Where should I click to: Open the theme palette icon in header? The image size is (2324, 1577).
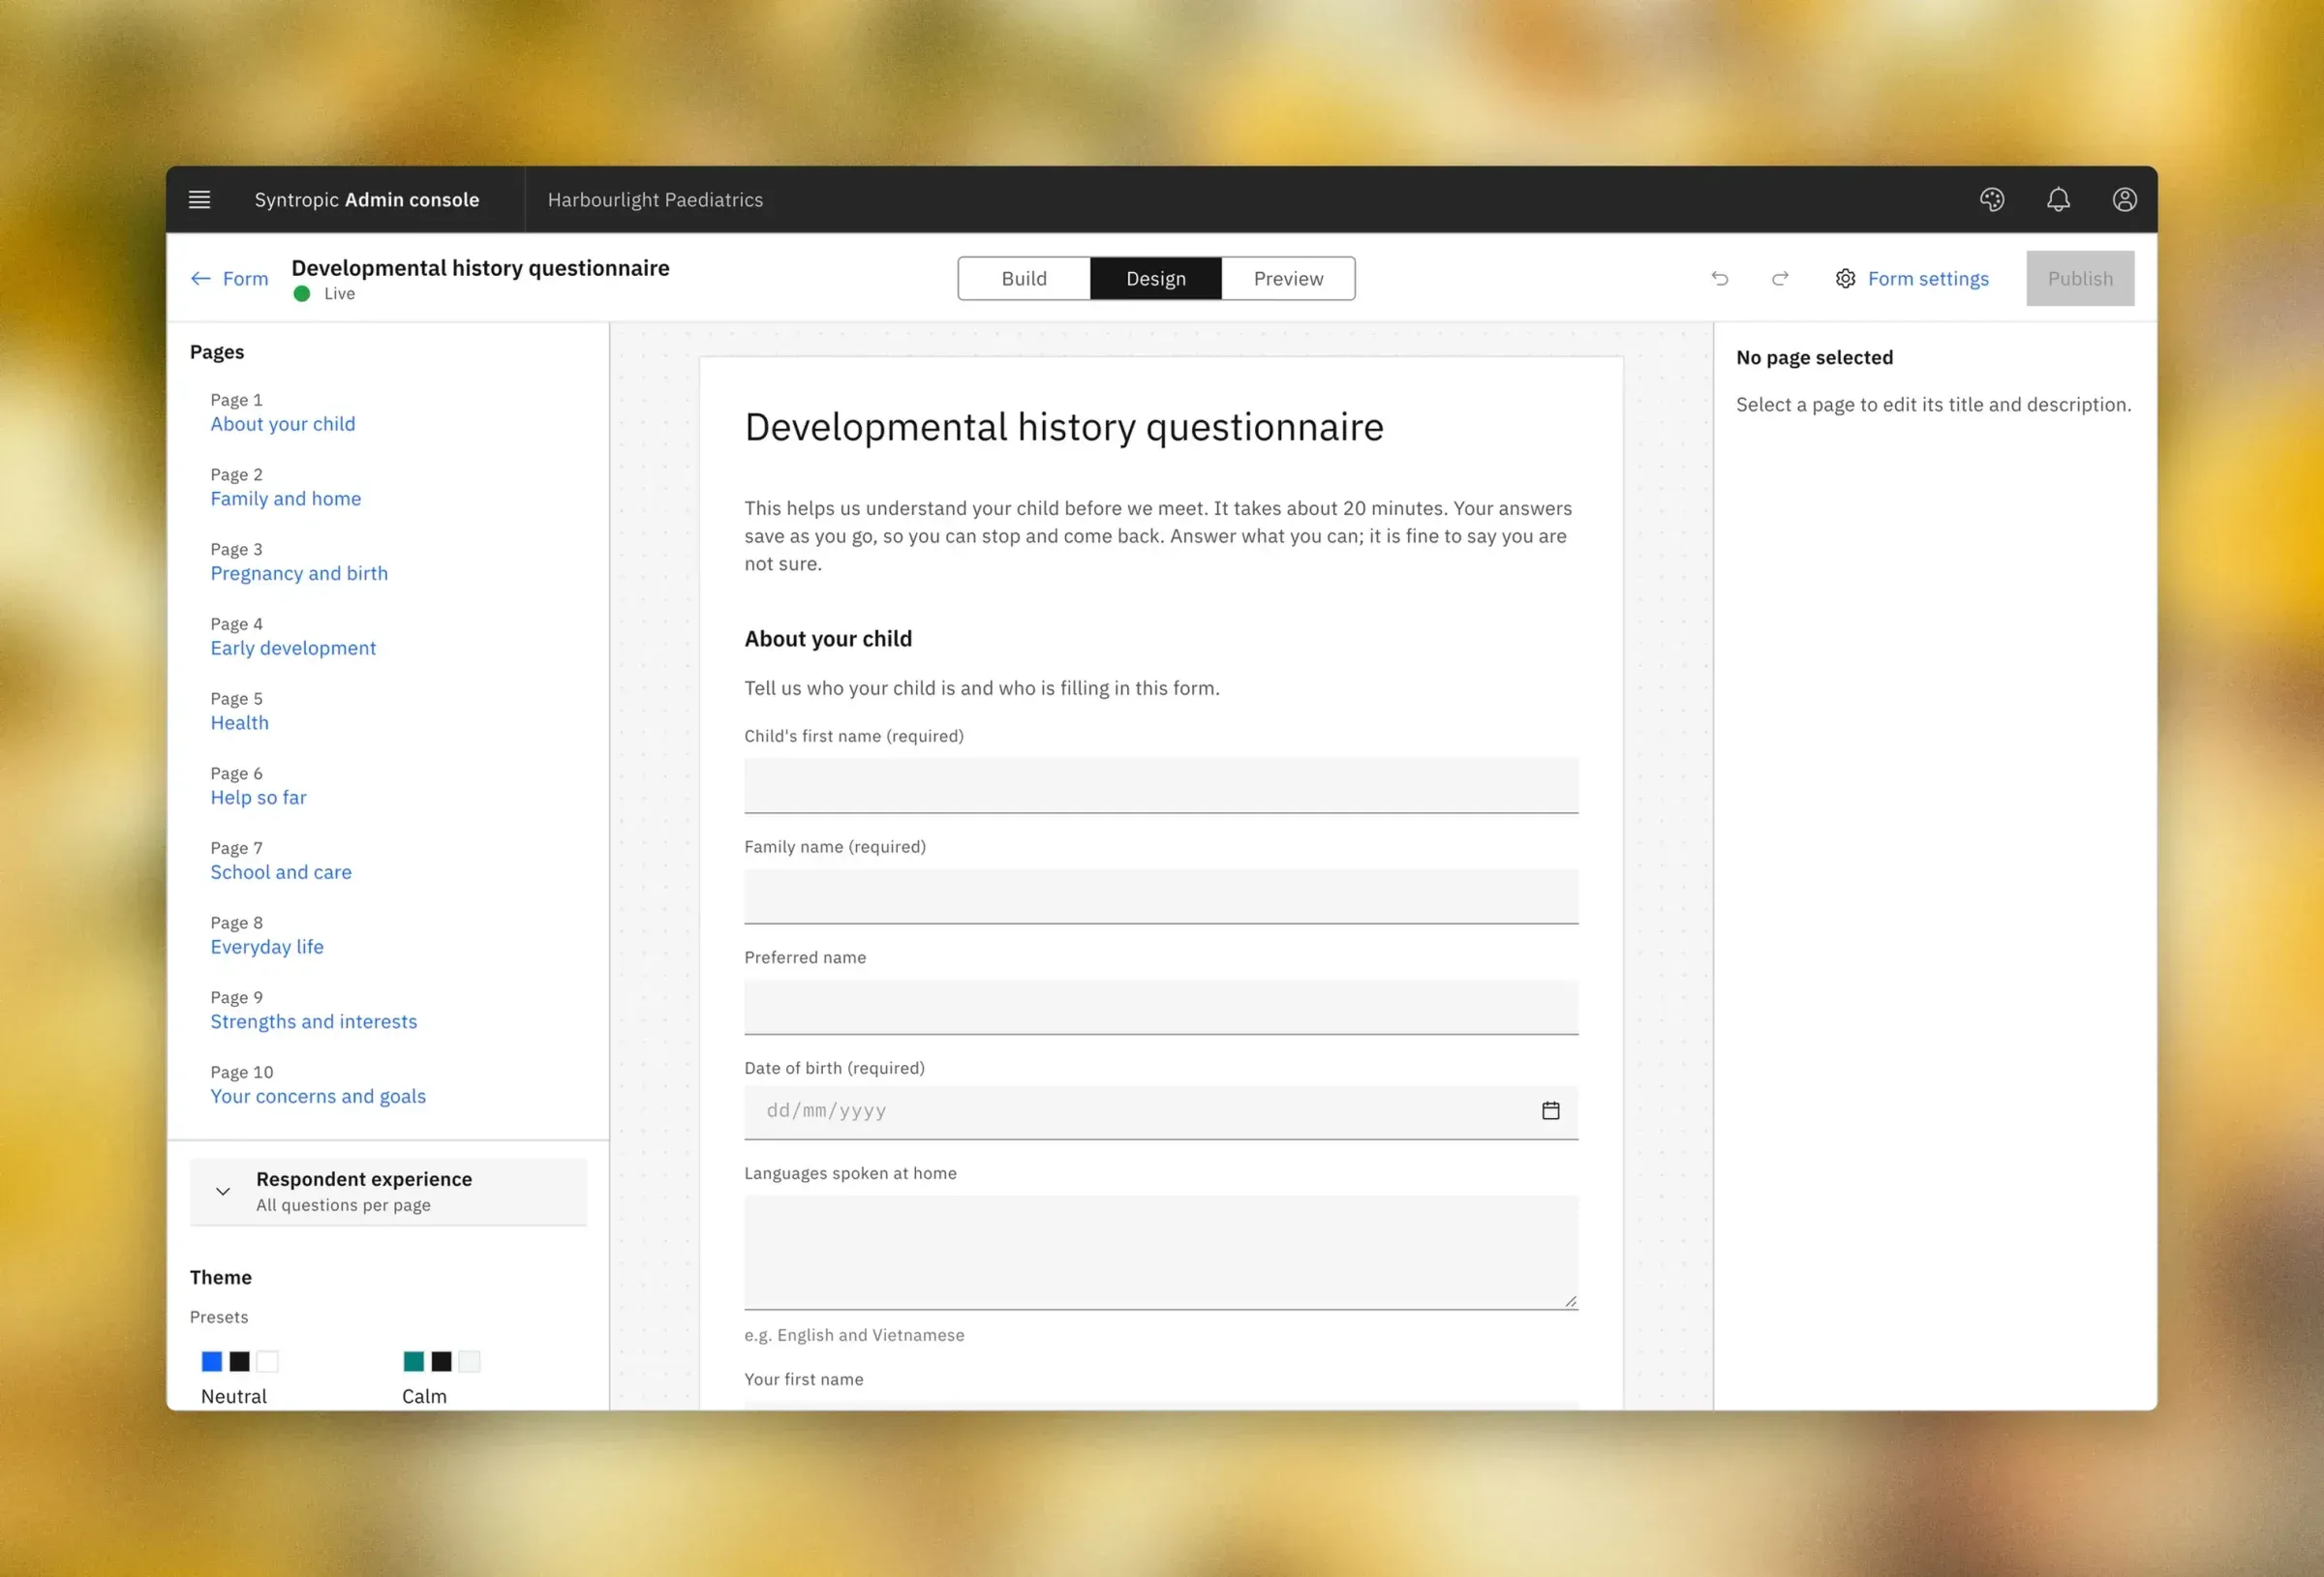[1991, 199]
